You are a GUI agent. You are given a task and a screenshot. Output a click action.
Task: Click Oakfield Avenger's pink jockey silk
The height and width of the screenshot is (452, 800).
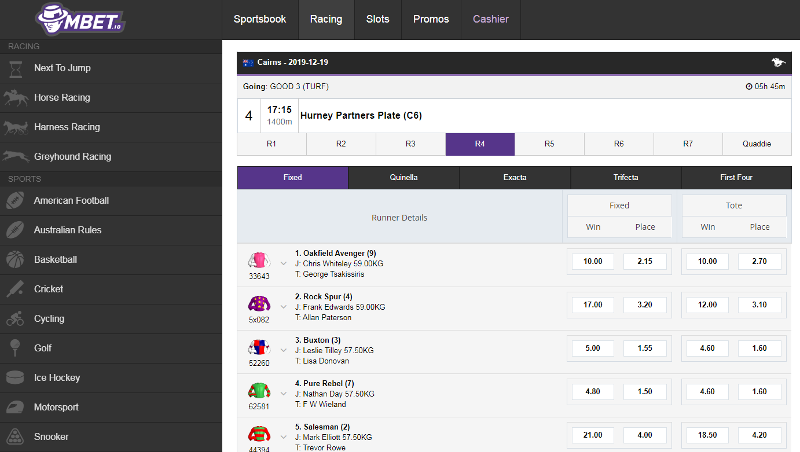259,260
